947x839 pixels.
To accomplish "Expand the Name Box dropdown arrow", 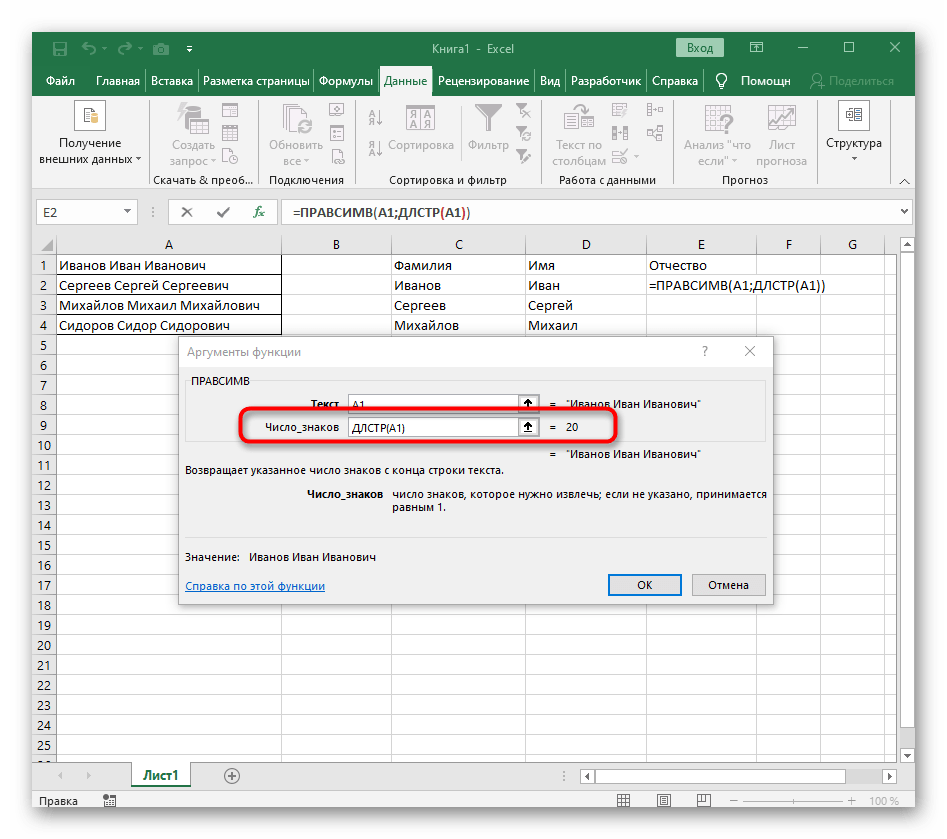I will pyautogui.click(x=127, y=212).
